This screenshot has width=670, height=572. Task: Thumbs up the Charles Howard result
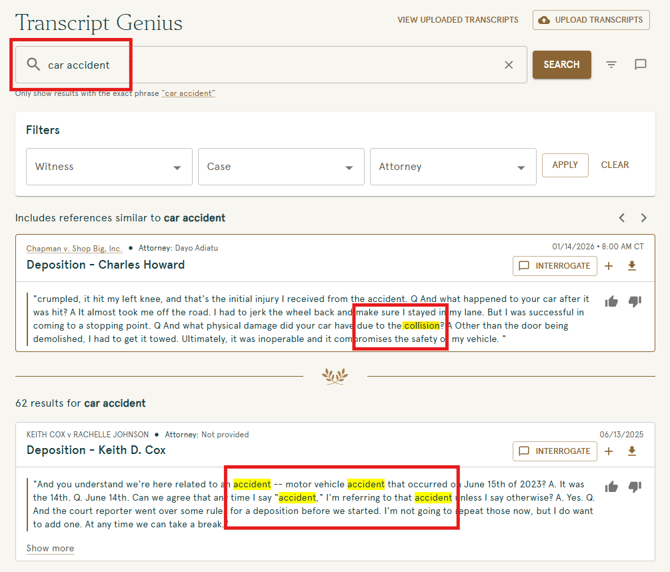[x=612, y=301]
